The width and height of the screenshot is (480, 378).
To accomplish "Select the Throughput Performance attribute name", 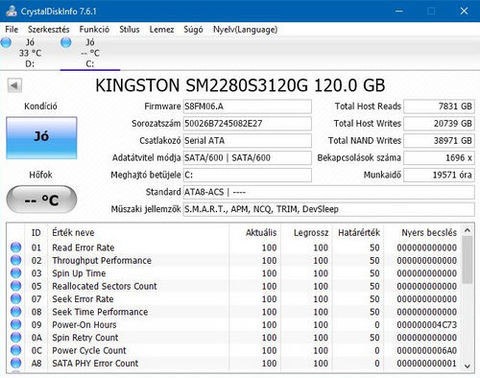I will pyautogui.click(x=102, y=261).
